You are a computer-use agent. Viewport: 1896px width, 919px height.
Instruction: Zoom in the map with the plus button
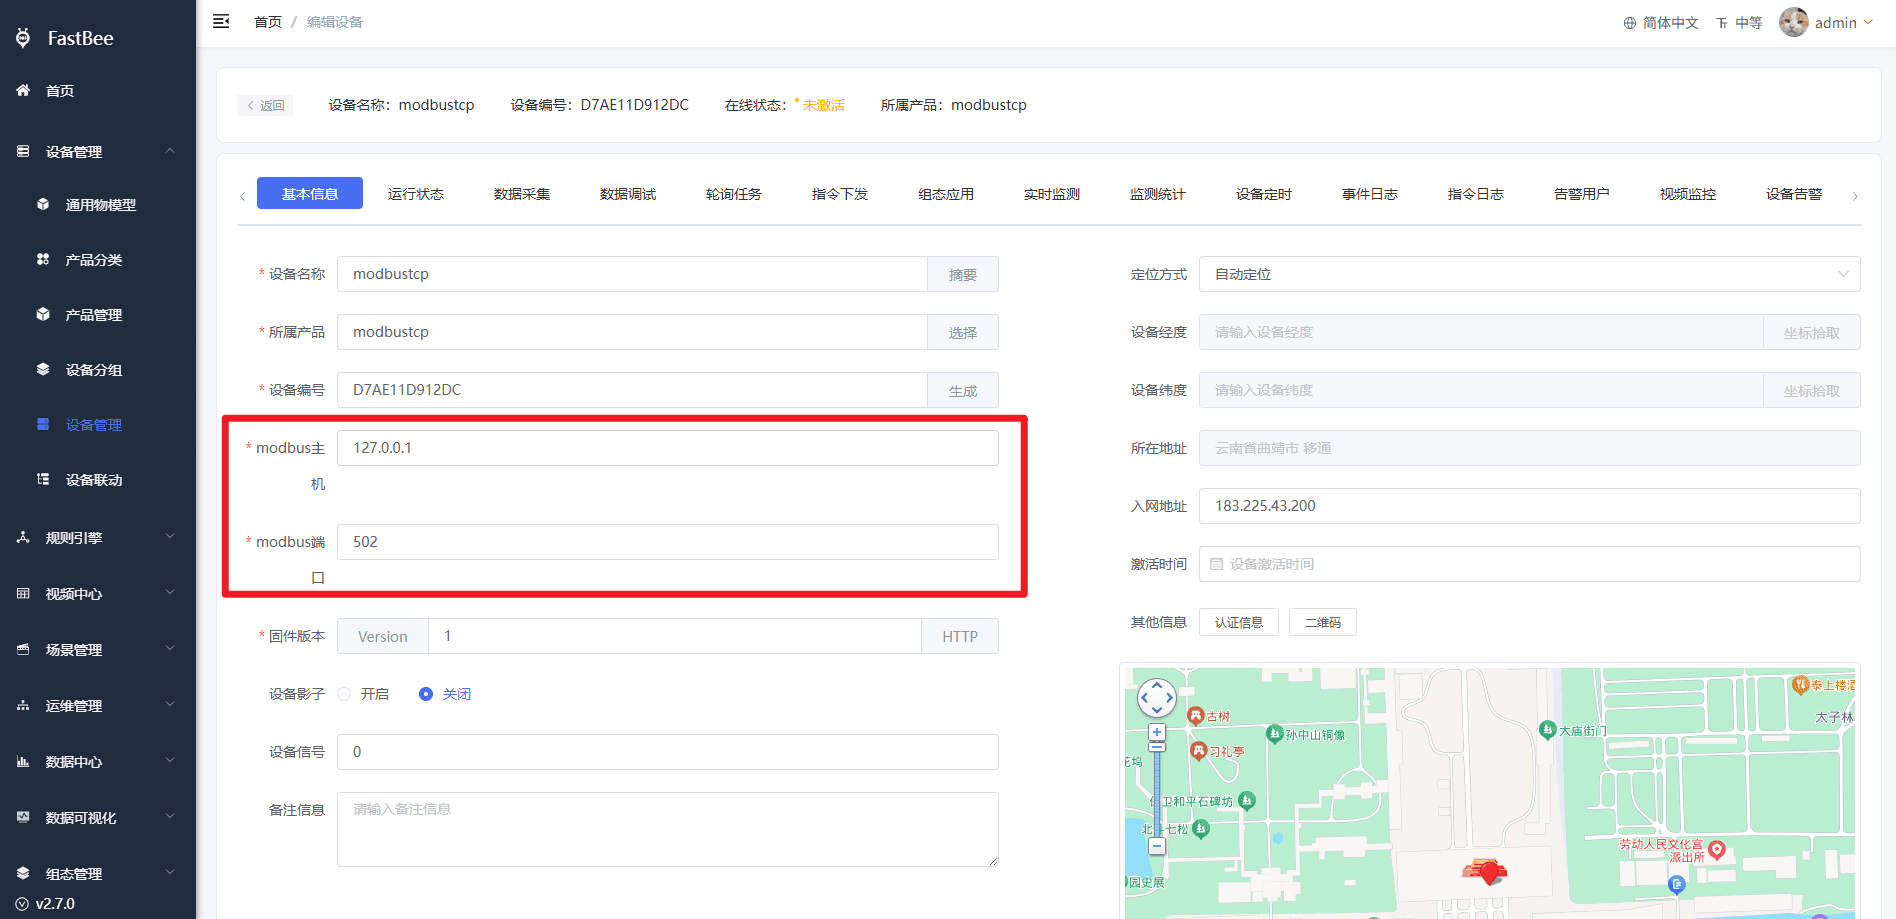coord(1157,732)
